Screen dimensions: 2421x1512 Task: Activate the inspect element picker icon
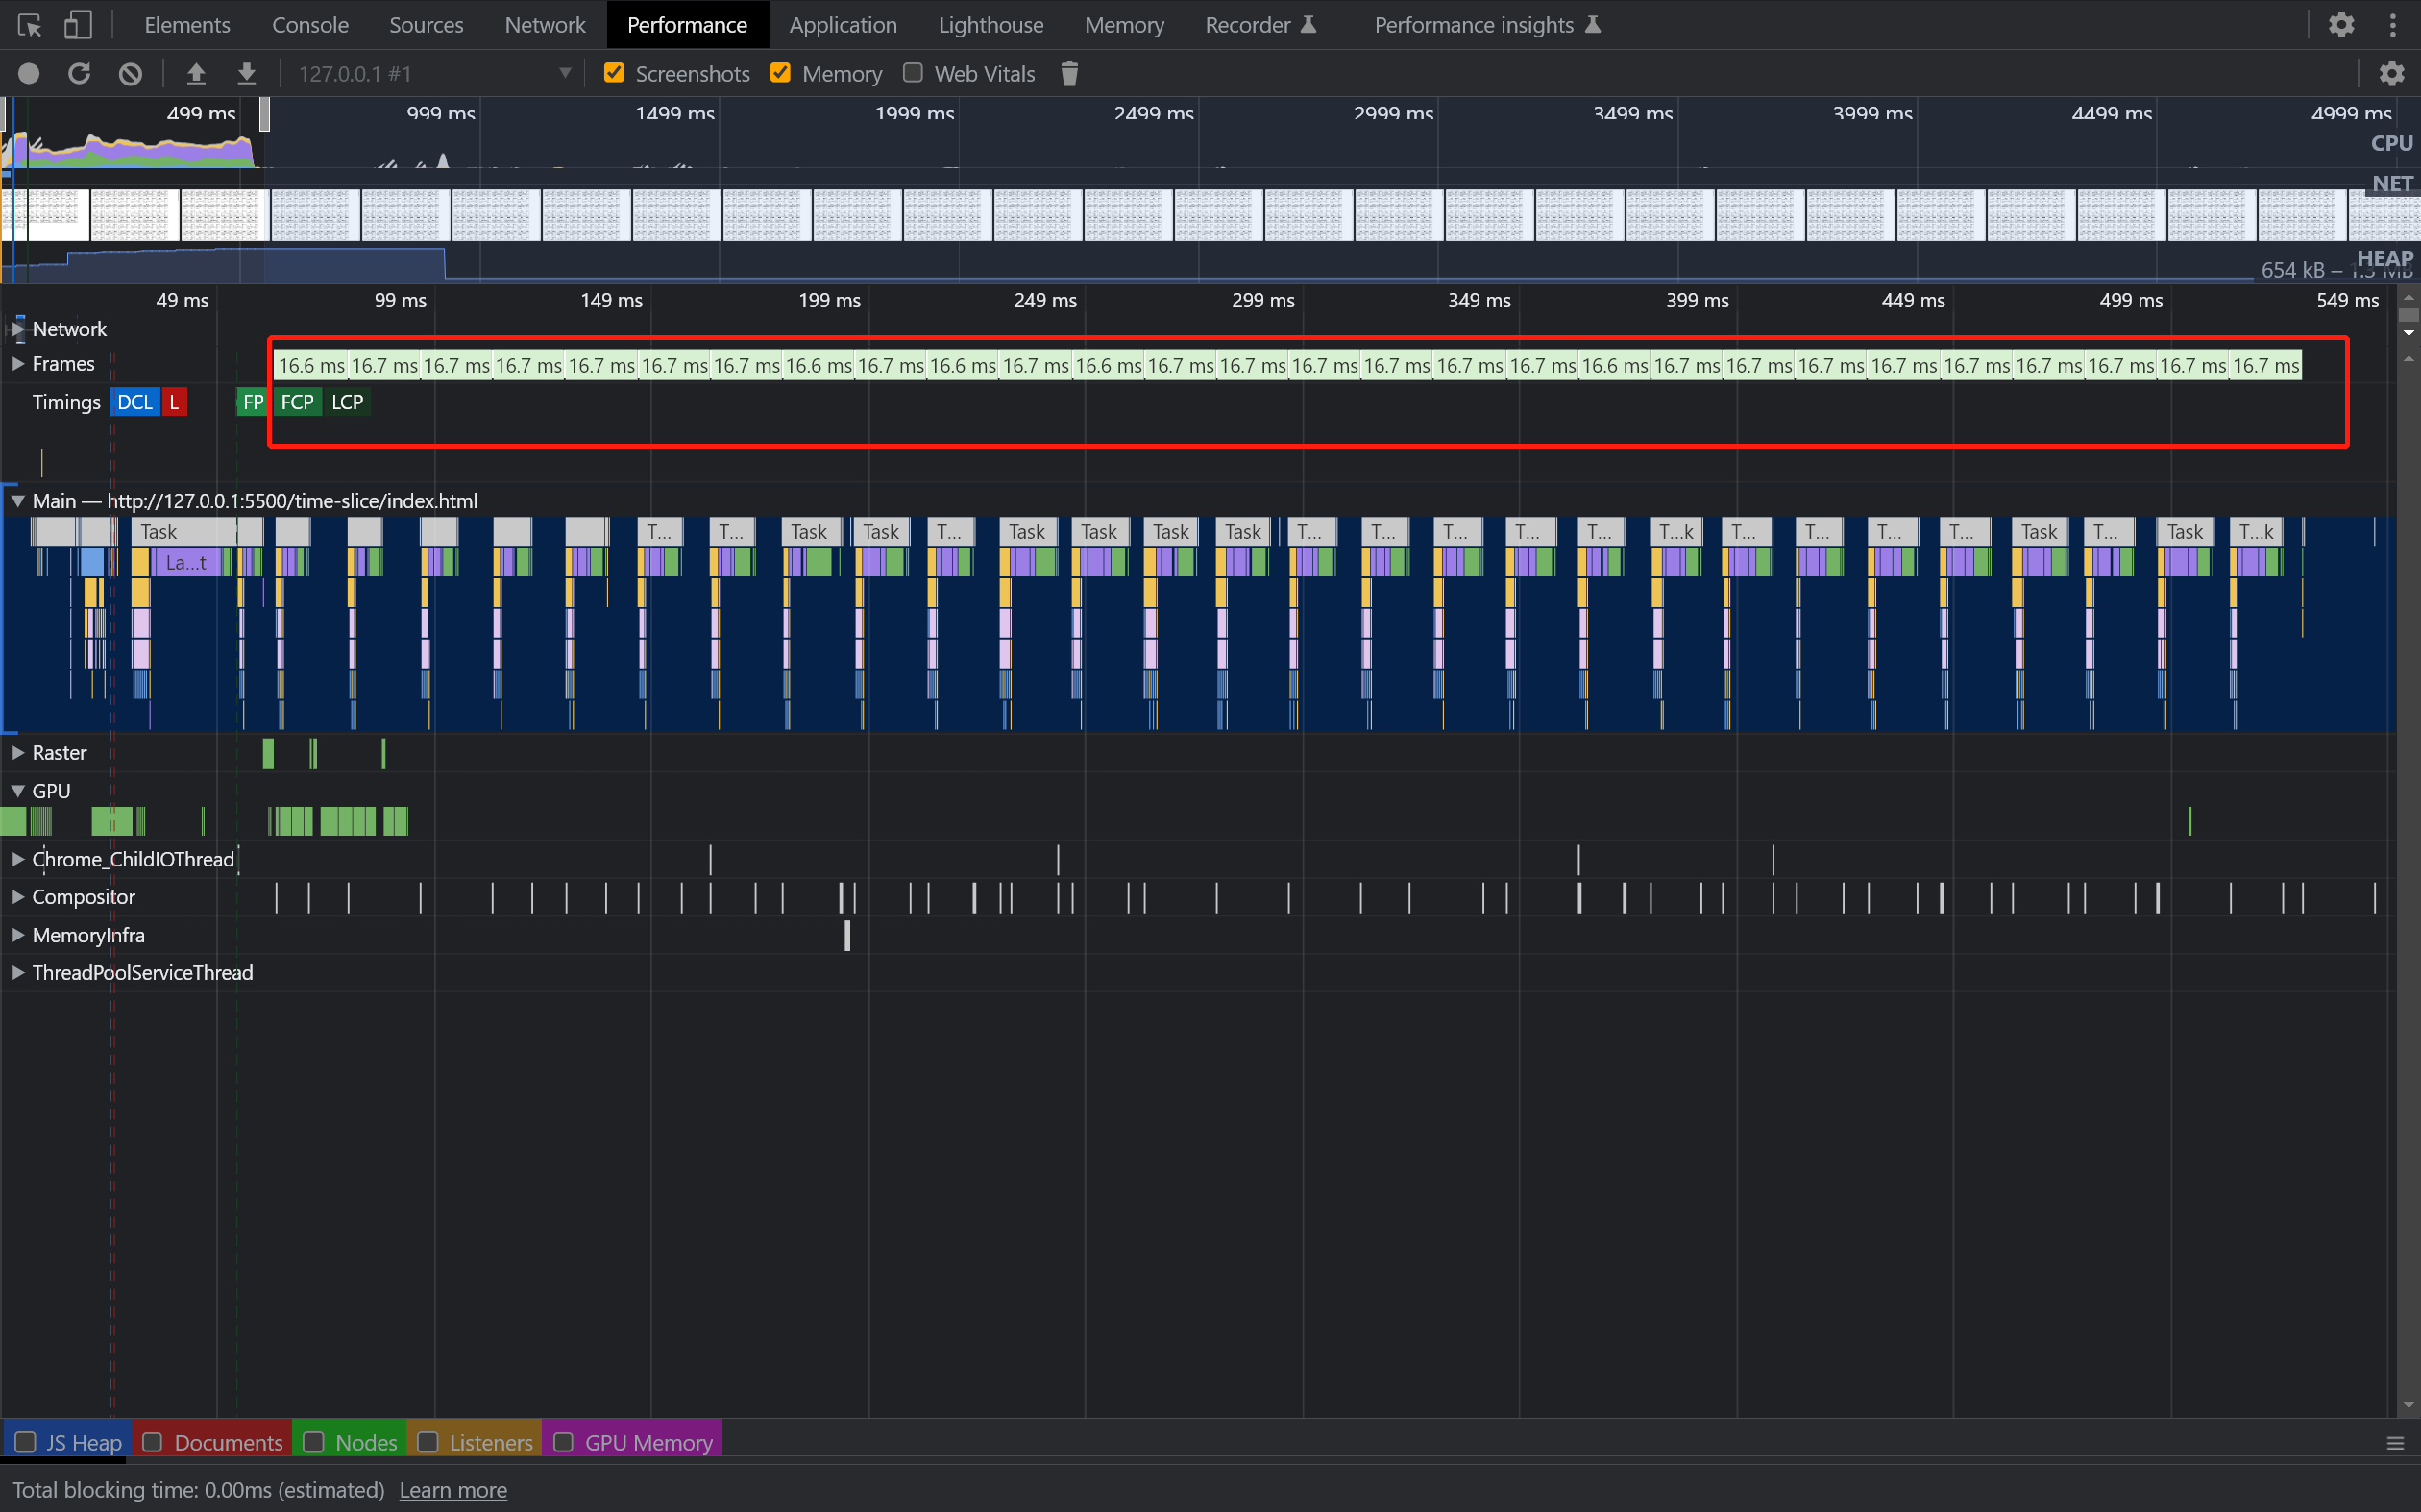click(x=29, y=25)
